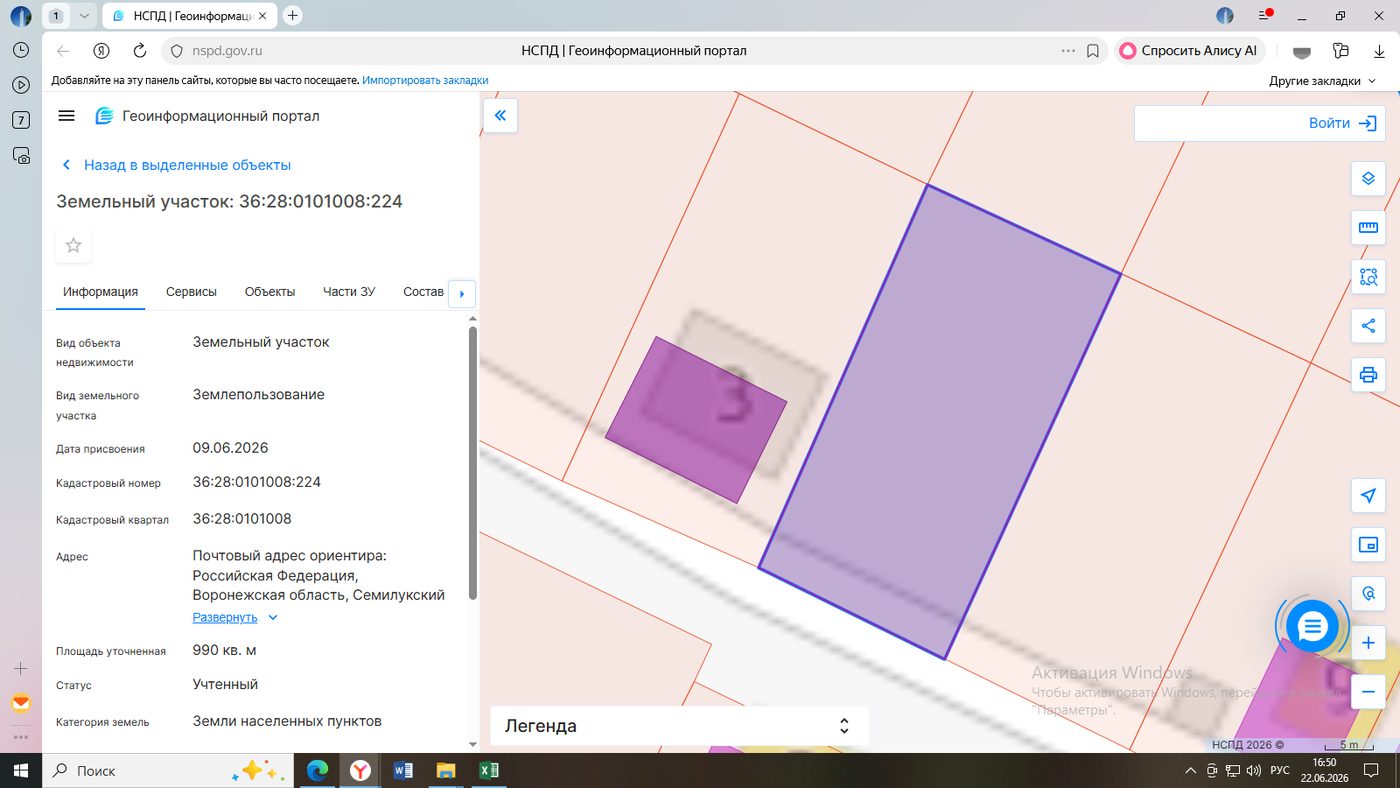Open the Состав tab

pos(423,292)
